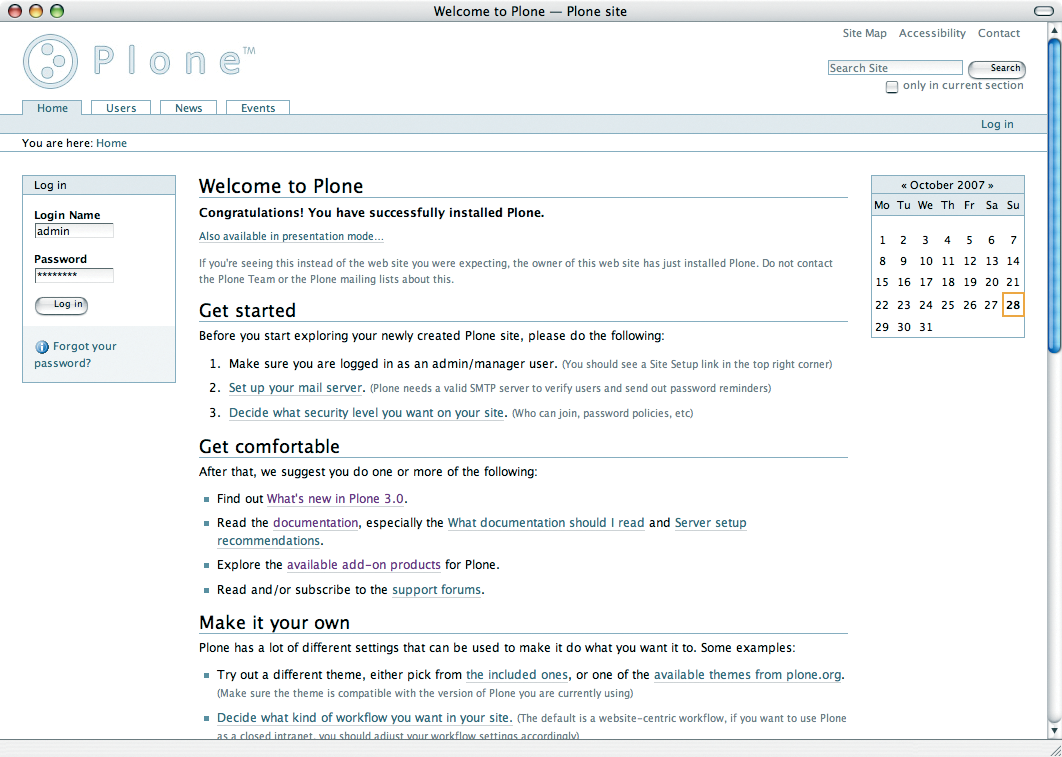
Task: Click the vertical scrollbar thumb
Action: (x=1055, y=196)
